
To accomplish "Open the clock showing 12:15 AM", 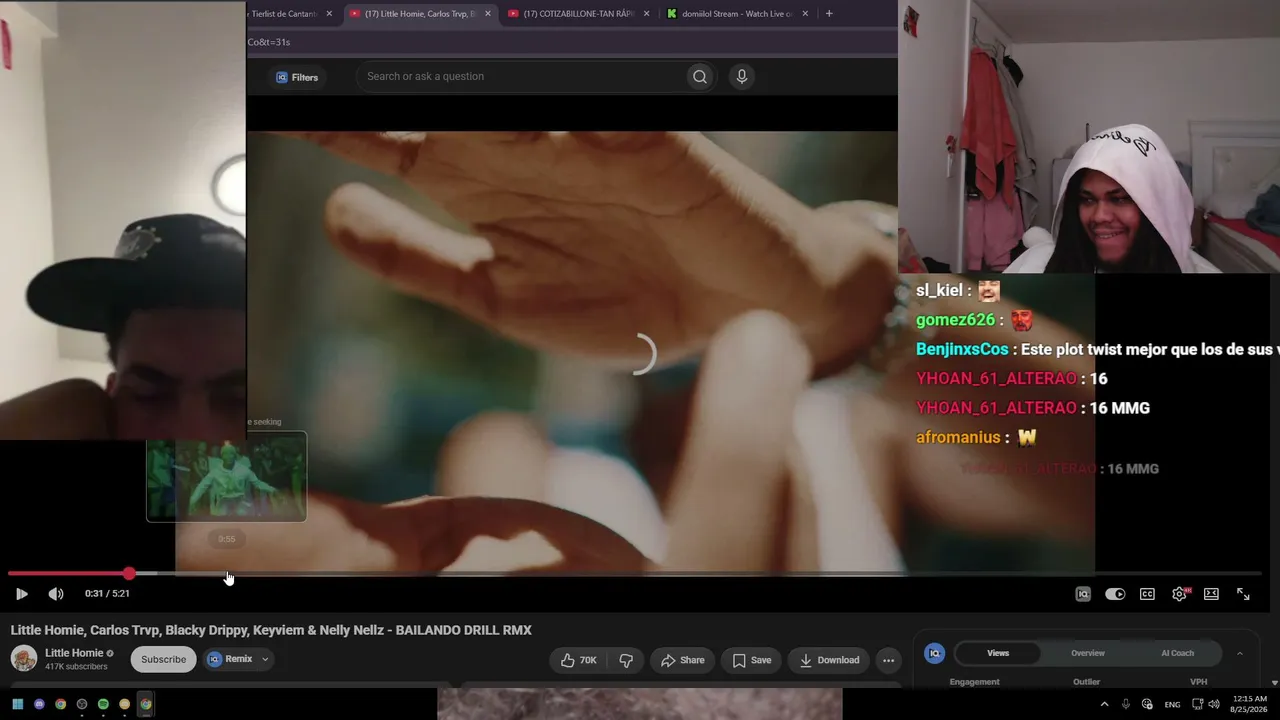I will pyautogui.click(x=1250, y=704).
